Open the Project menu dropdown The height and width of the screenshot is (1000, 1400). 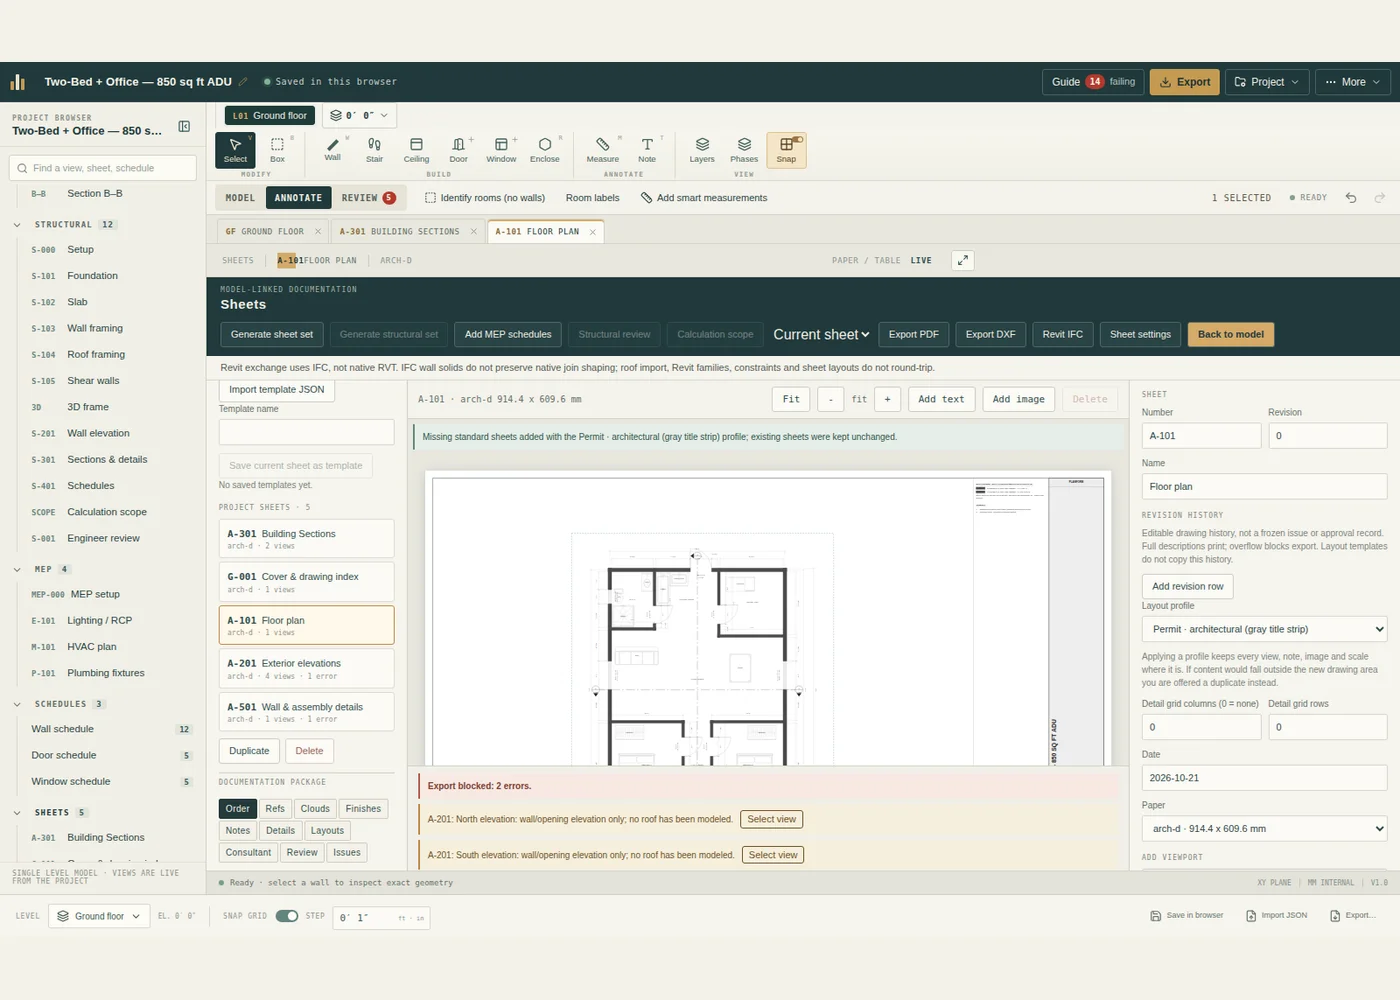click(1266, 82)
